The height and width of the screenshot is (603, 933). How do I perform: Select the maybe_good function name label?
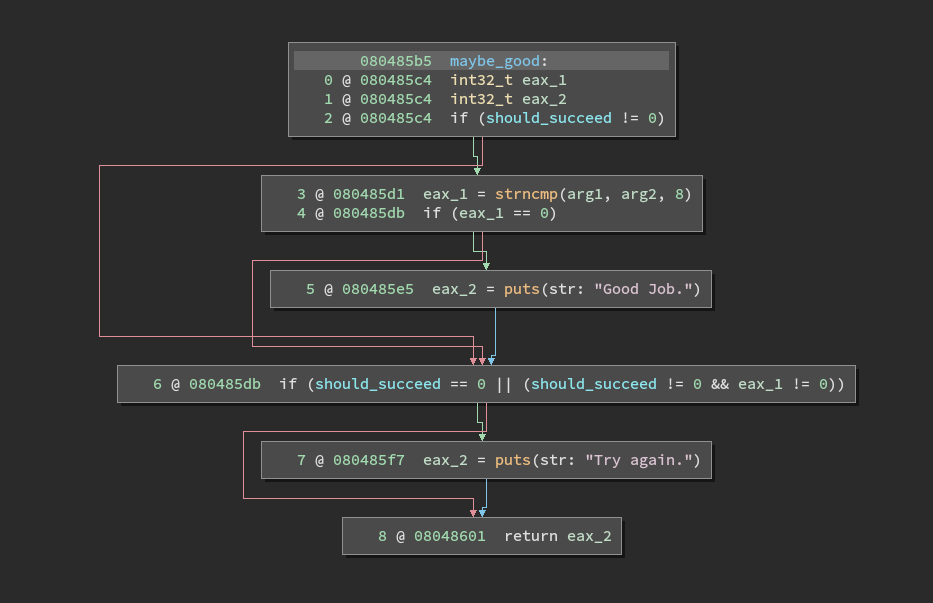(494, 61)
